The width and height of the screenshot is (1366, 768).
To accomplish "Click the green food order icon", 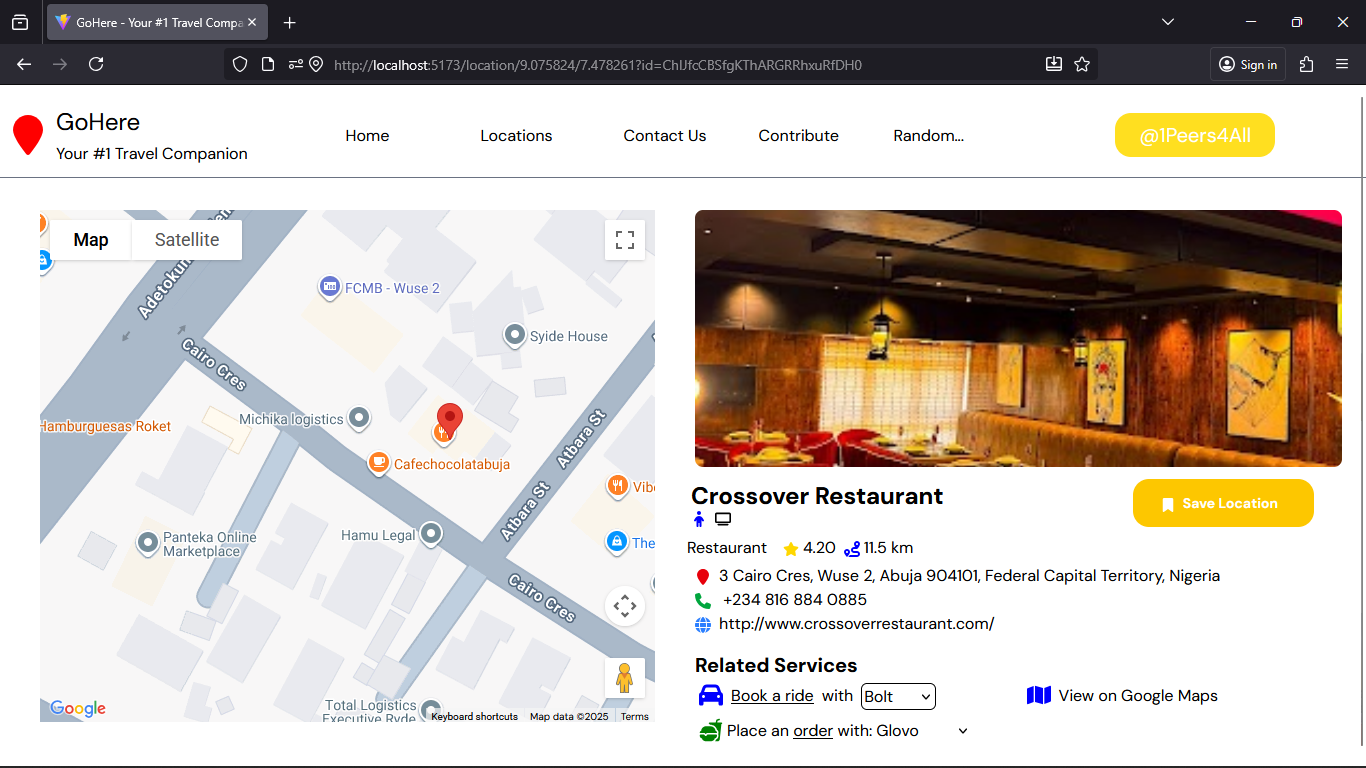I will pyautogui.click(x=710, y=731).
